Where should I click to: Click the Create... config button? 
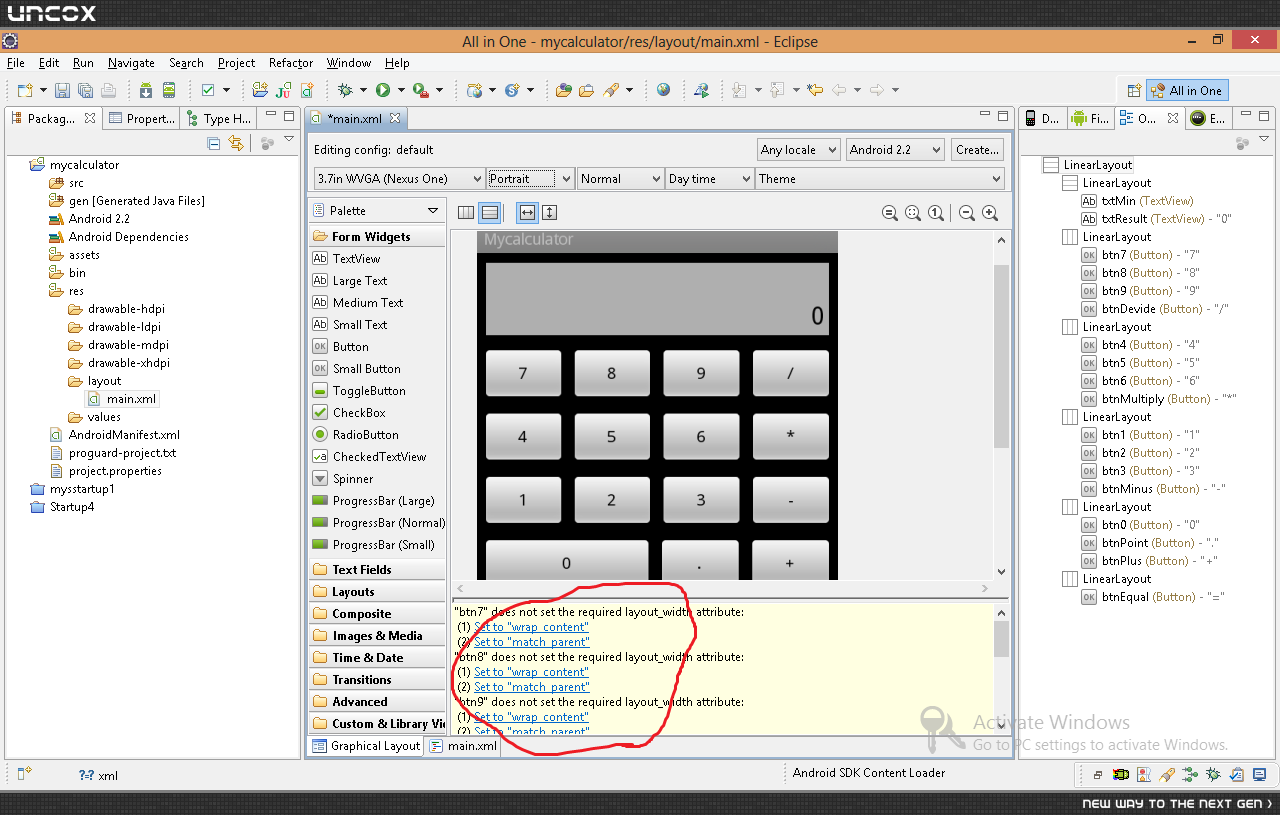click(977, 150)
